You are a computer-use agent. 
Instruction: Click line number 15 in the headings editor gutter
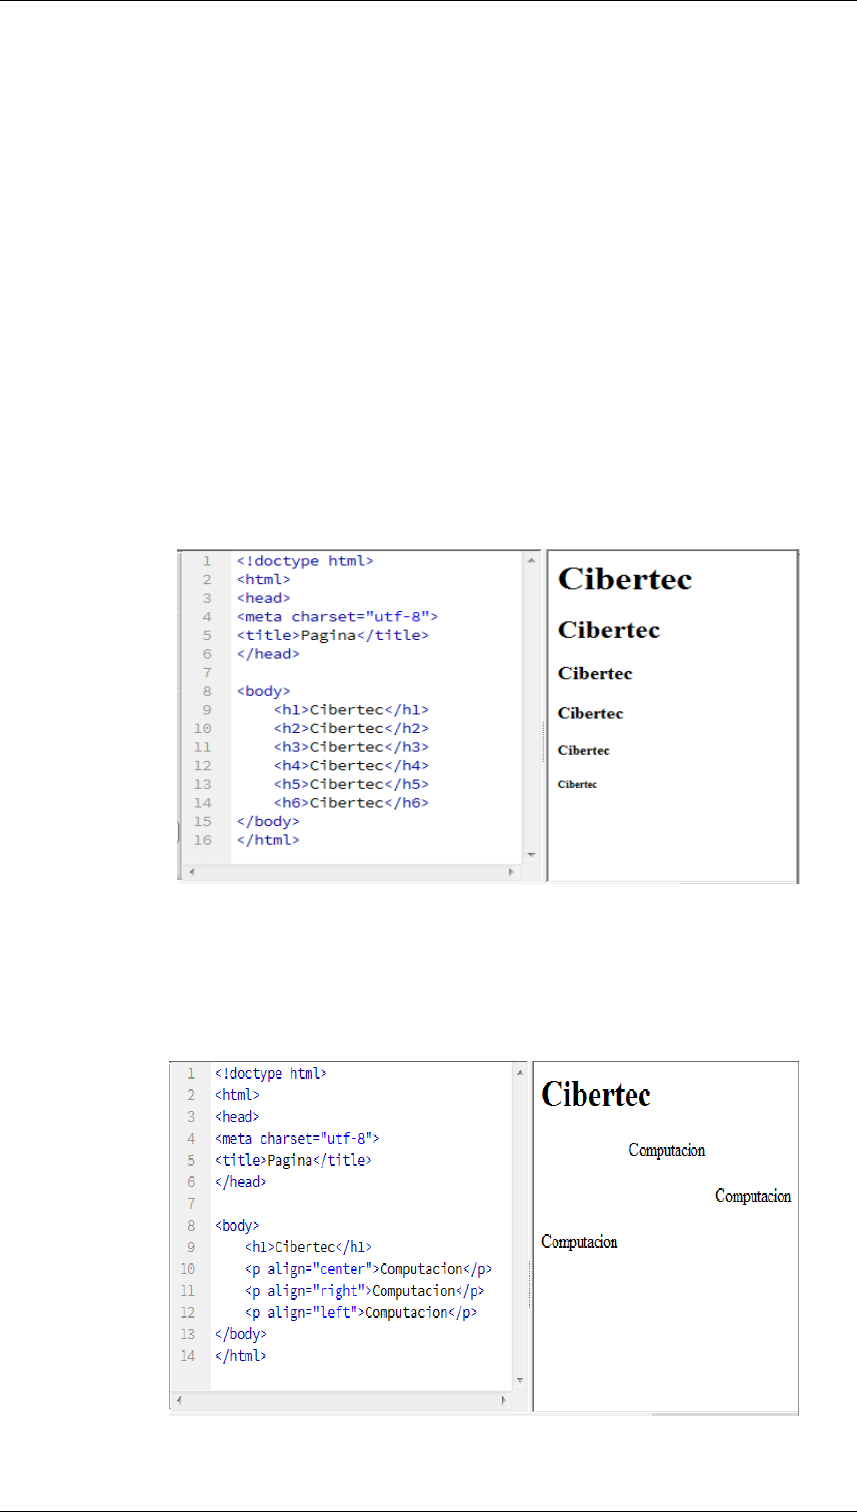pyautogui.click(x=203, y=821)
